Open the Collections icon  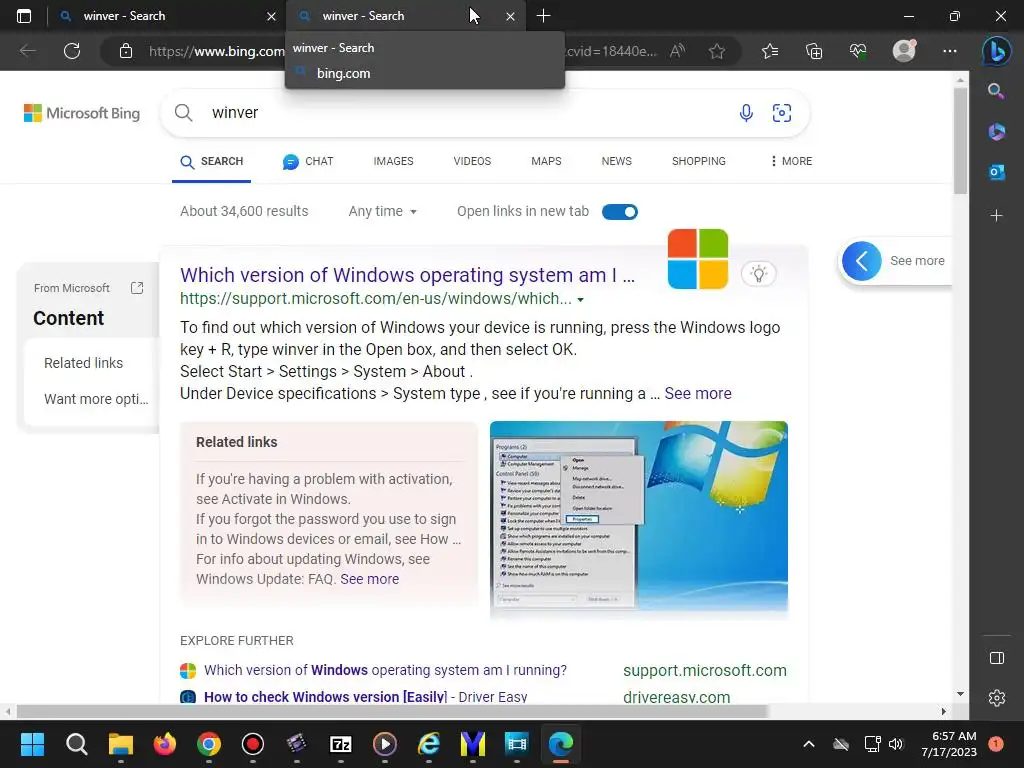coord(814,51)
